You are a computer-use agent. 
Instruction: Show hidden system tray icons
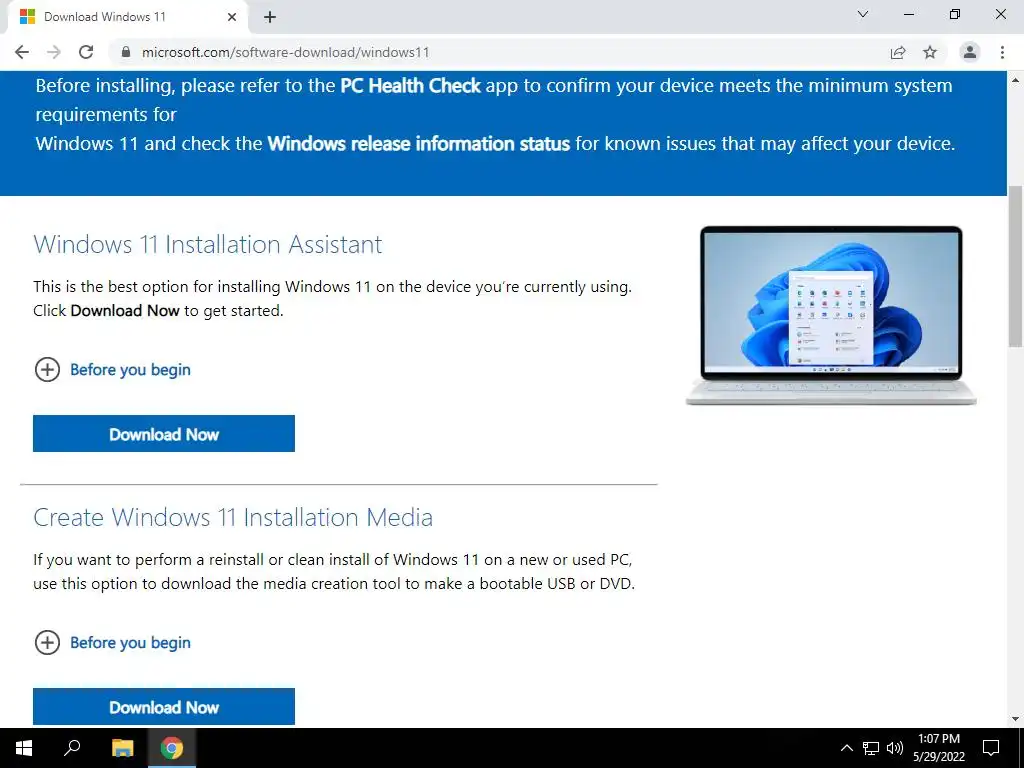pyautogui.click(x=846, y=748)
